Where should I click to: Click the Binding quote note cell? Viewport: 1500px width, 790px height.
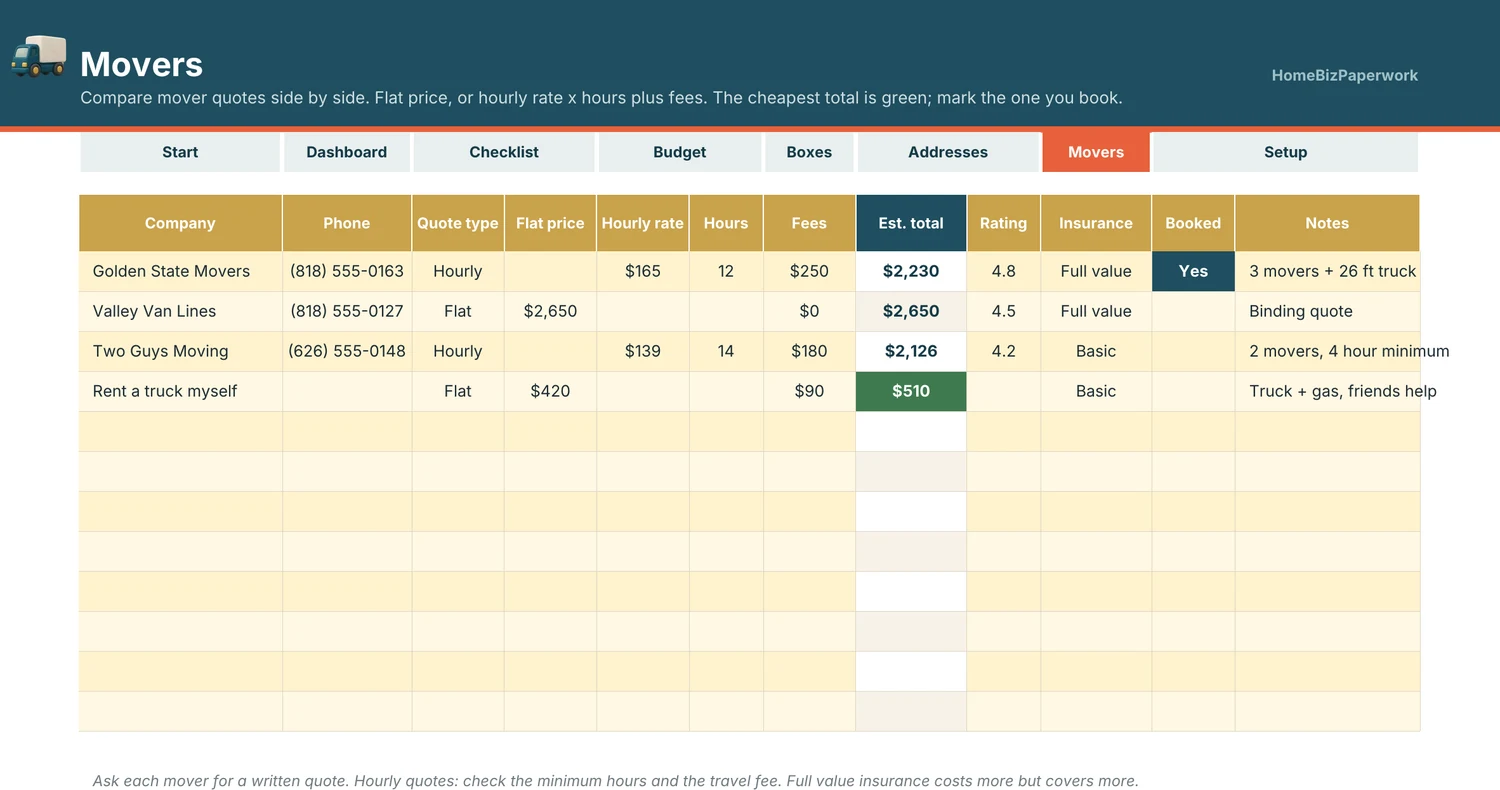pyautogui.click(x=1327, y=311)
